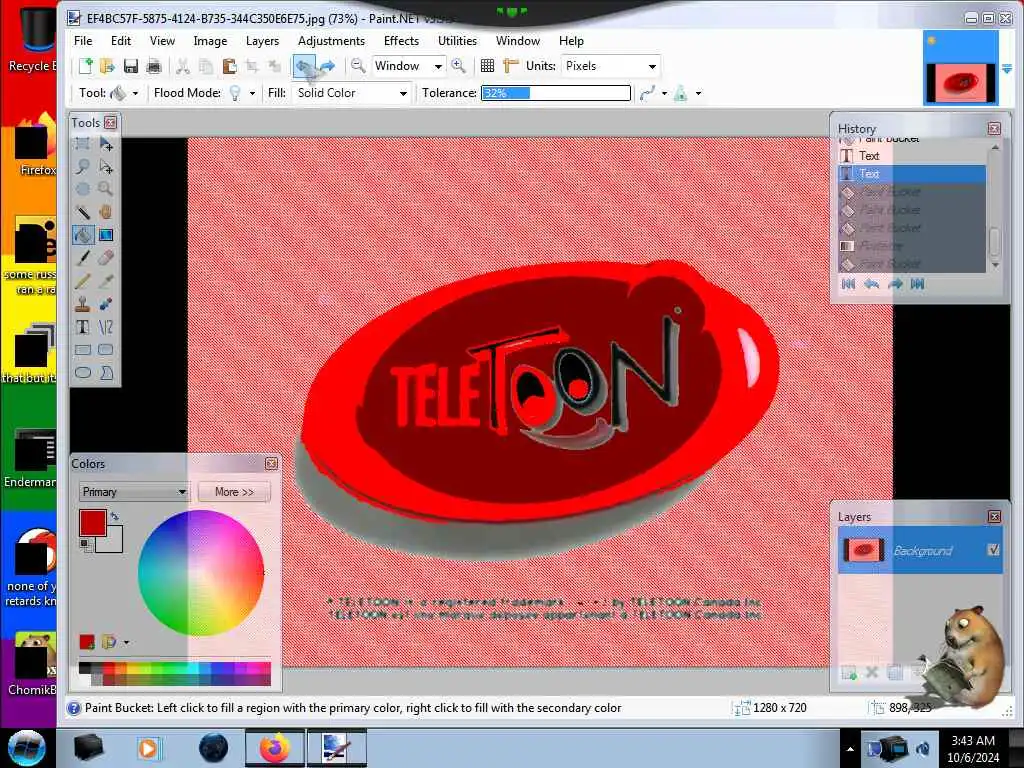Screen dimensions: 1024x768
Task: Click the More >> button in Colors
Action: [234, 492]
